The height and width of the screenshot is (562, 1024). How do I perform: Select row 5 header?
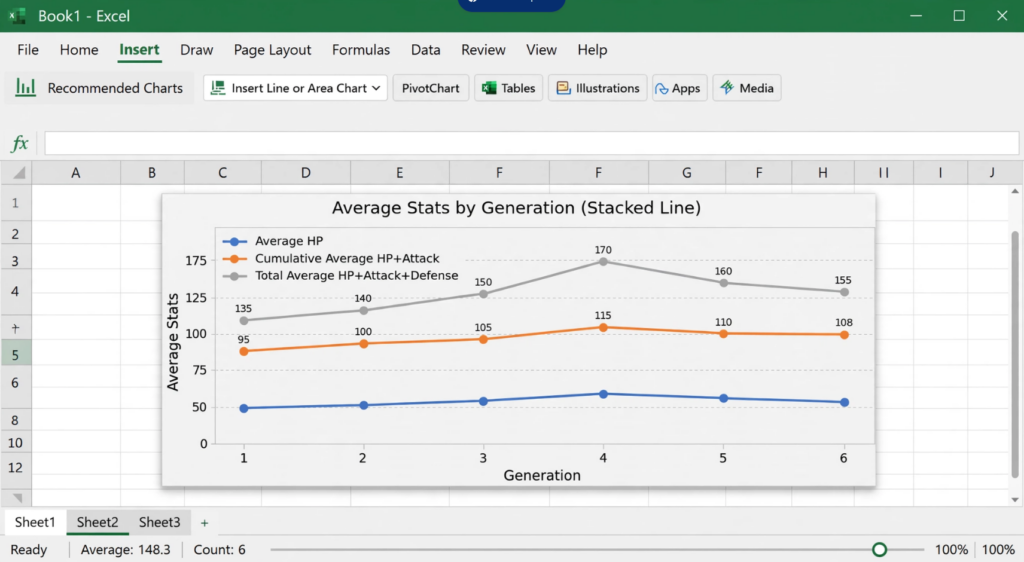click(x=15, y=355)
